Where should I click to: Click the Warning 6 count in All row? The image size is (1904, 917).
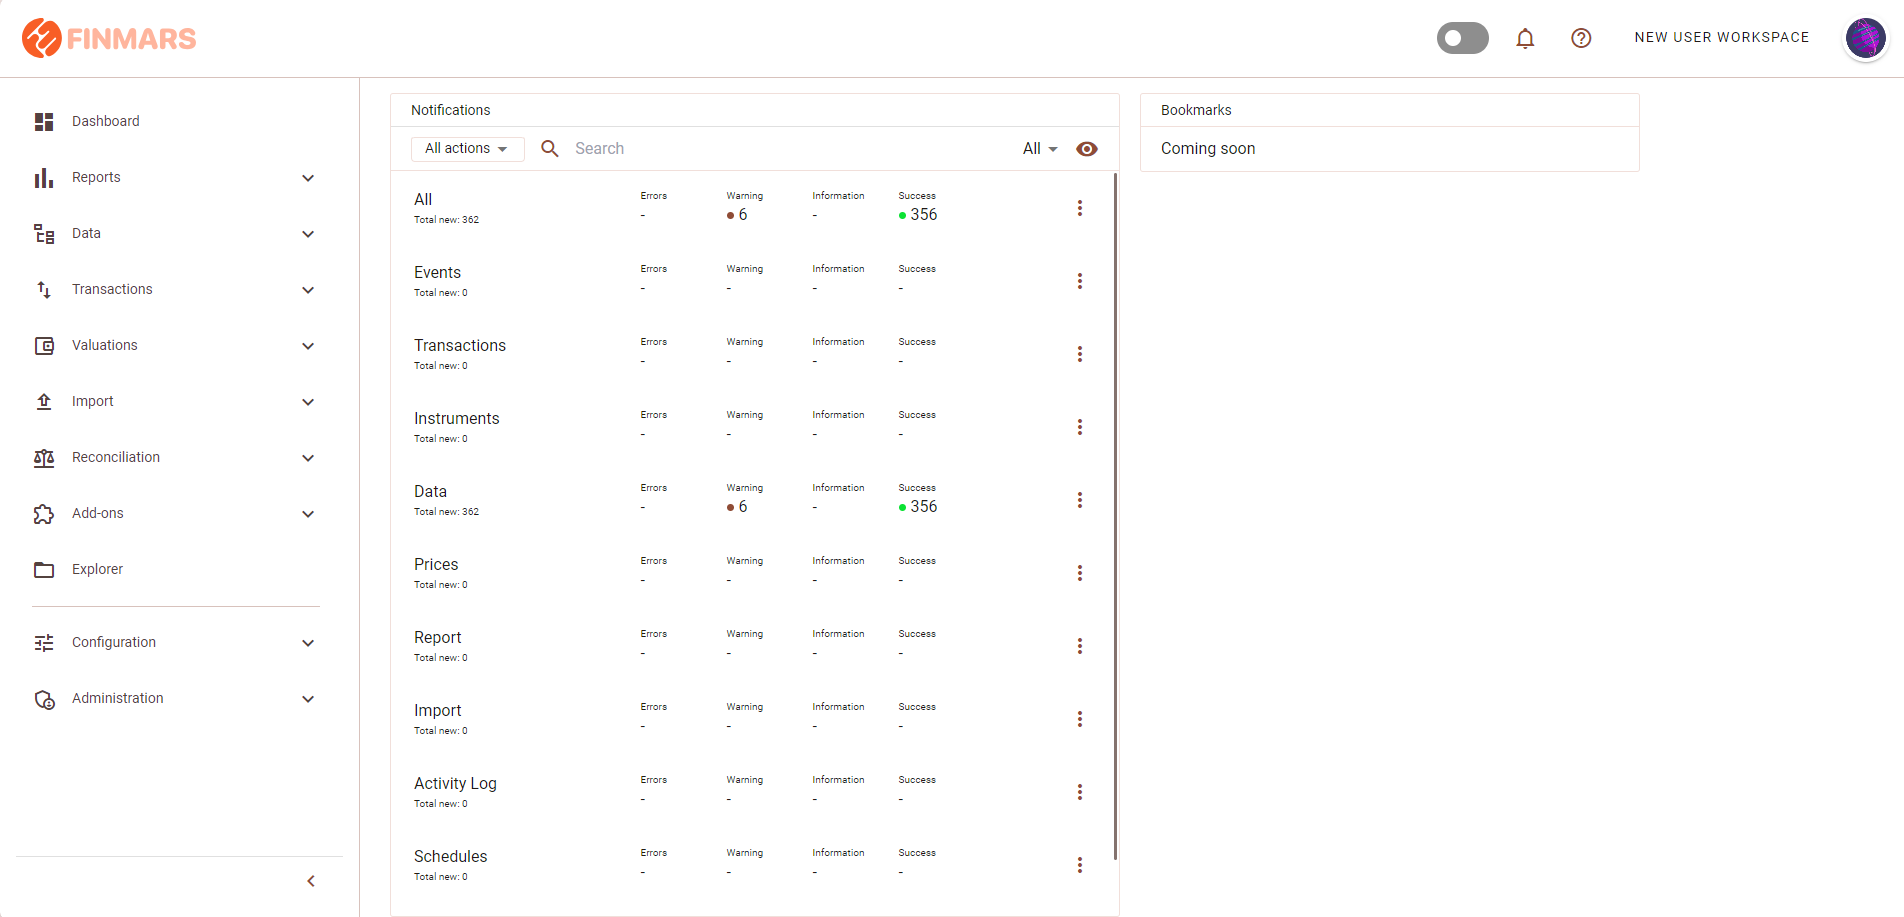737,215
